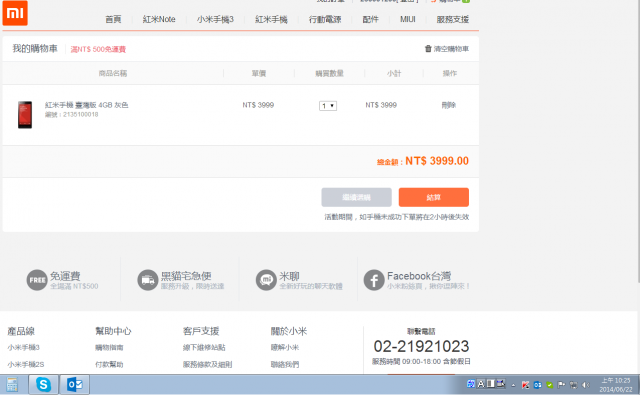The width and height of the screenshot is (640, 395).
Task: Open the purchase quantity dropdown
Action: coord(328,106)
